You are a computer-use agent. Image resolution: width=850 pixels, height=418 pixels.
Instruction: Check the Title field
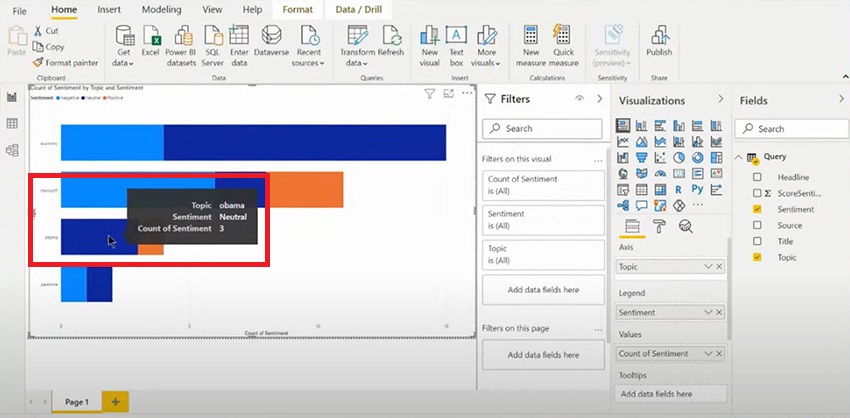(x=757, y=241)
